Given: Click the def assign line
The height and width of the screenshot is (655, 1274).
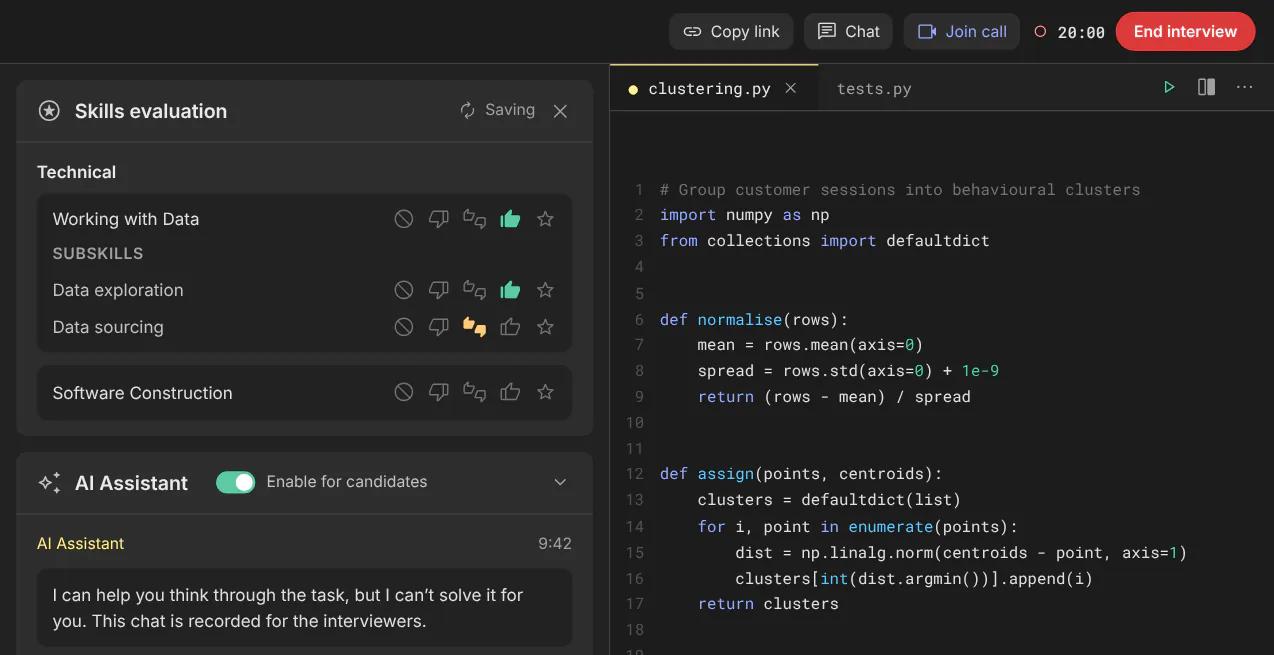Looking at the screenshot, I should pos(801,474).
